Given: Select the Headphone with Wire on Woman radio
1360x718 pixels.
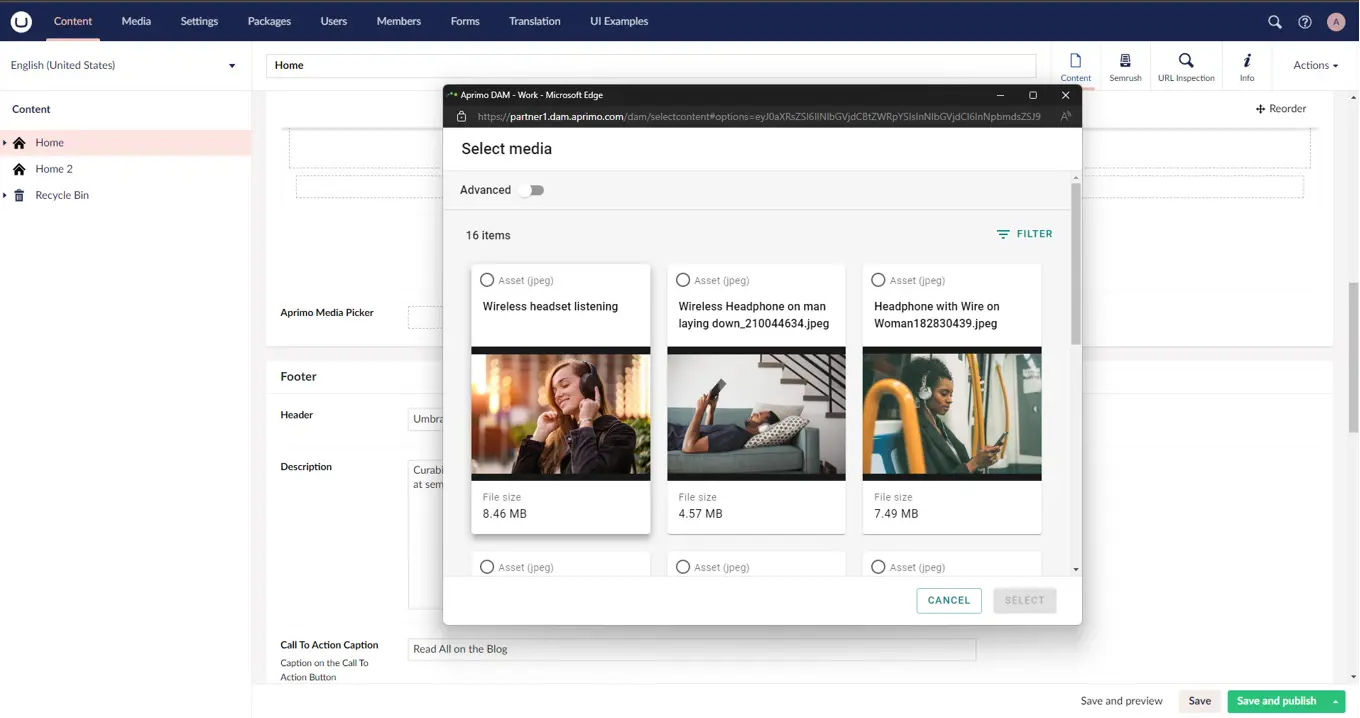Looking at the screenshot, I should click(878, 280).
